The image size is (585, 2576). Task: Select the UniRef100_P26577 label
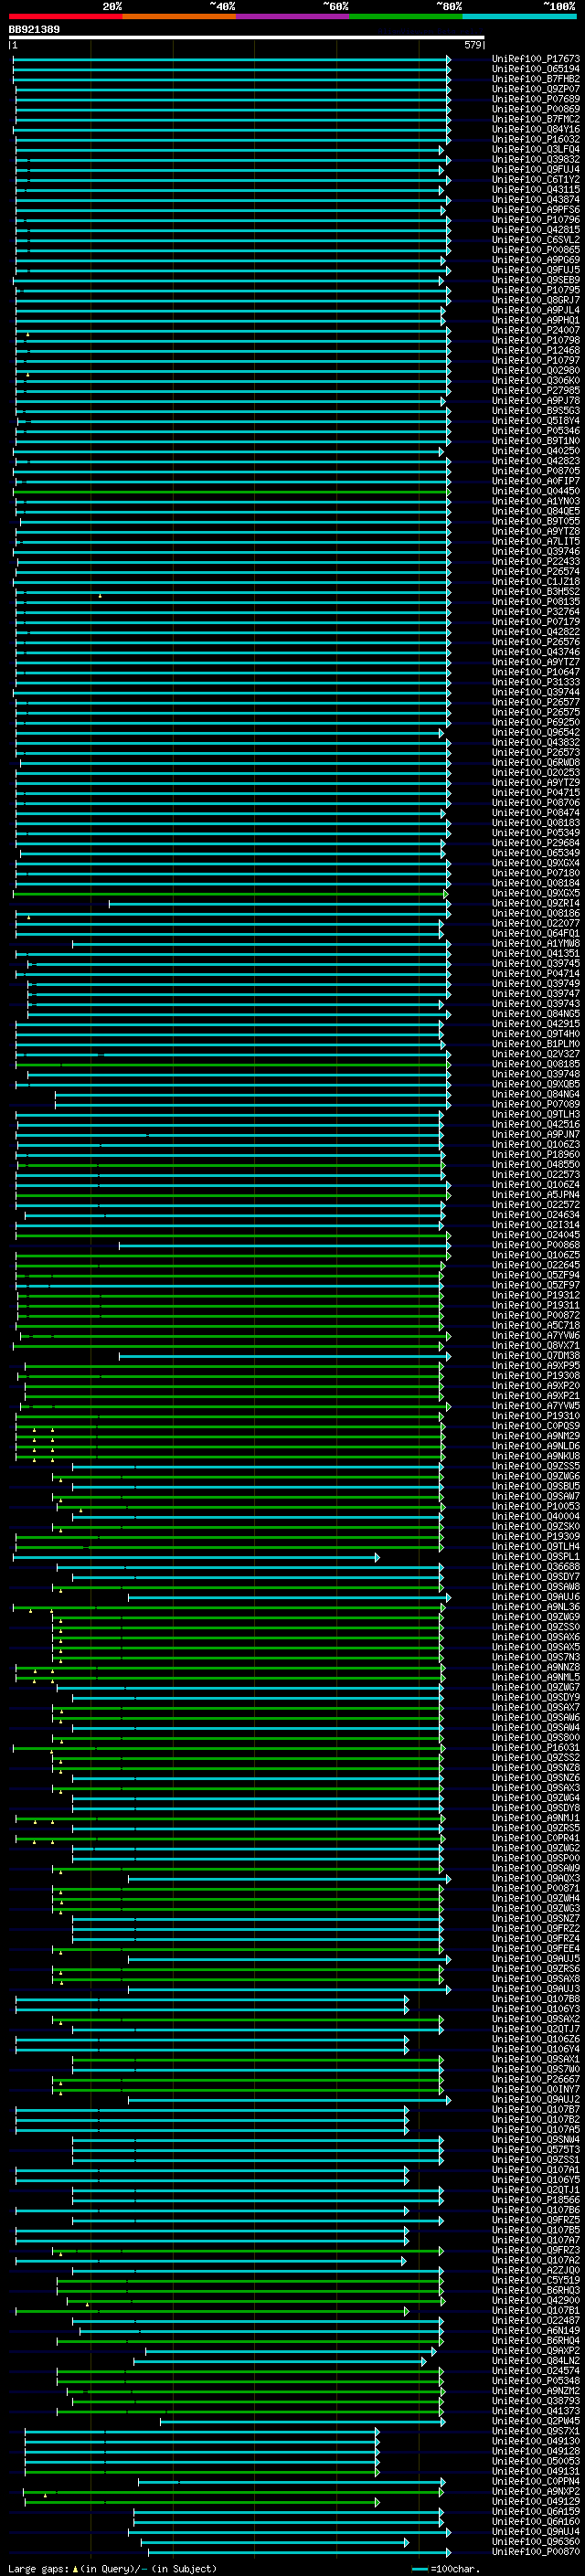536,702
